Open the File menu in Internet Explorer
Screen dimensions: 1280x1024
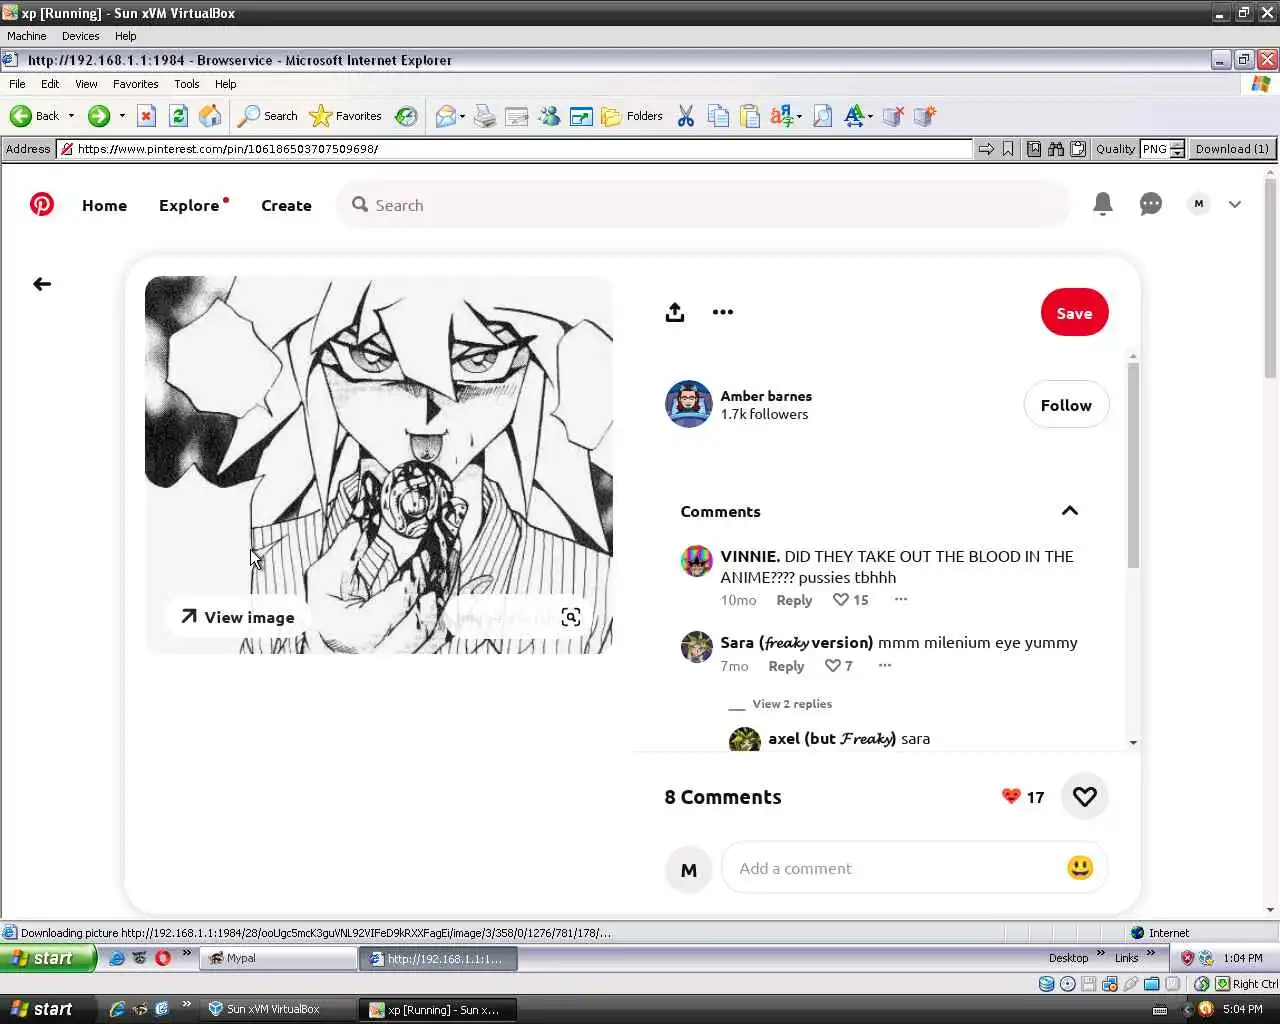click(x=17, y=84)
